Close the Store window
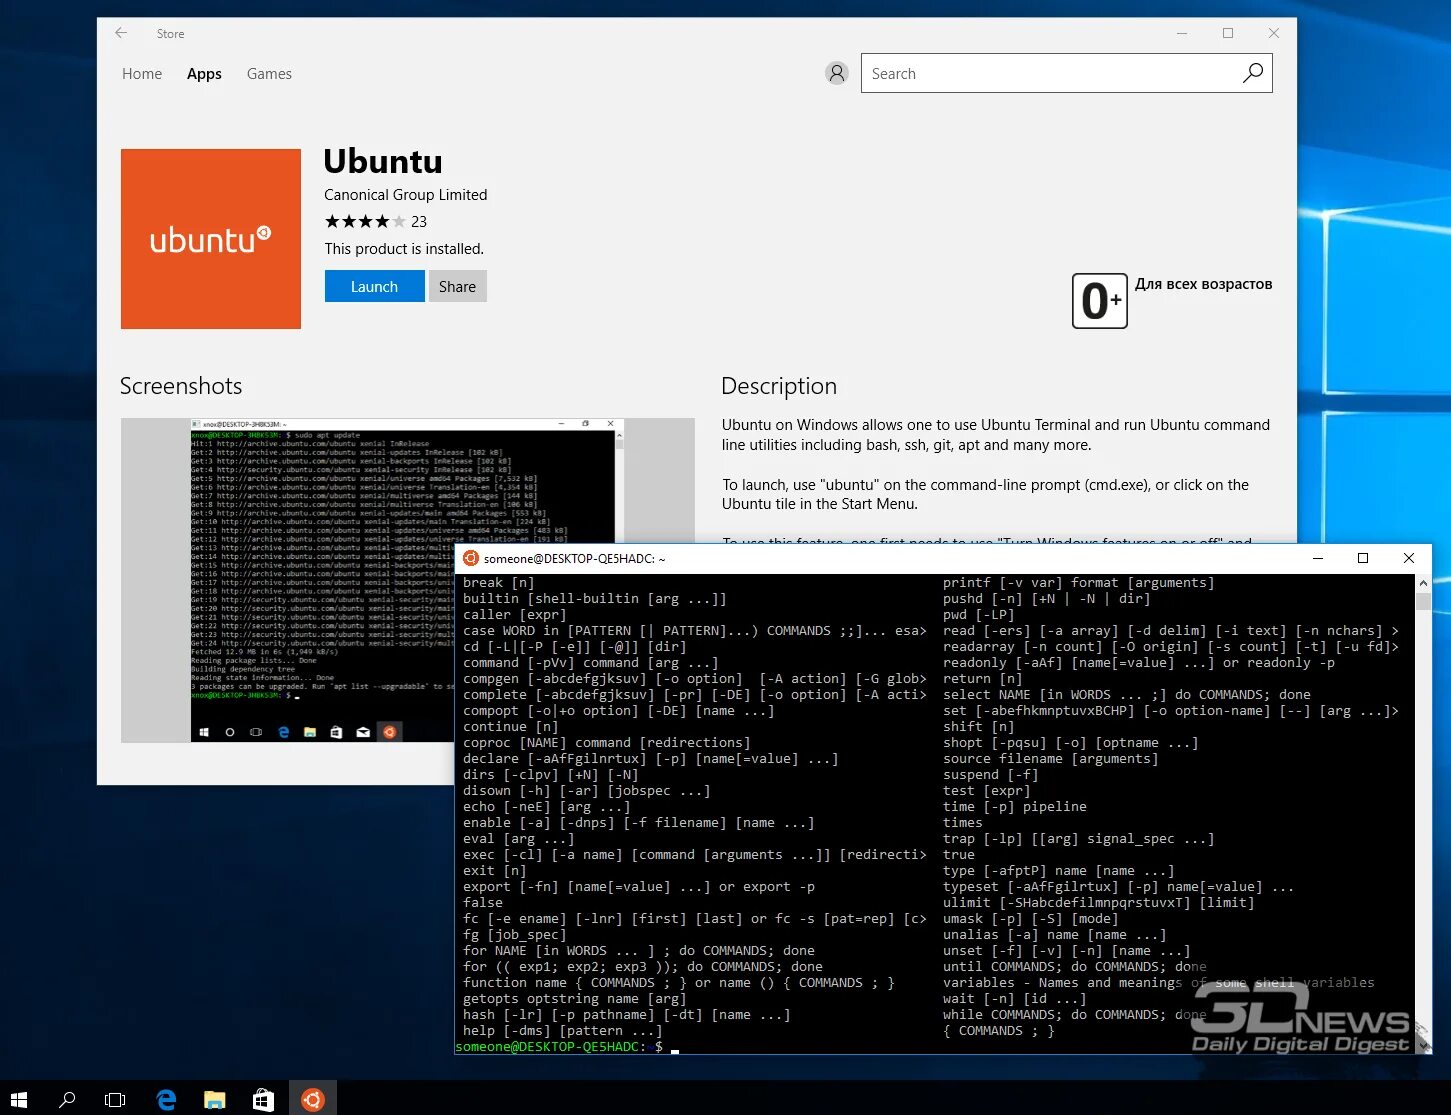The width and height of the screenshot is (1451, 1115). pos(1274,33)
